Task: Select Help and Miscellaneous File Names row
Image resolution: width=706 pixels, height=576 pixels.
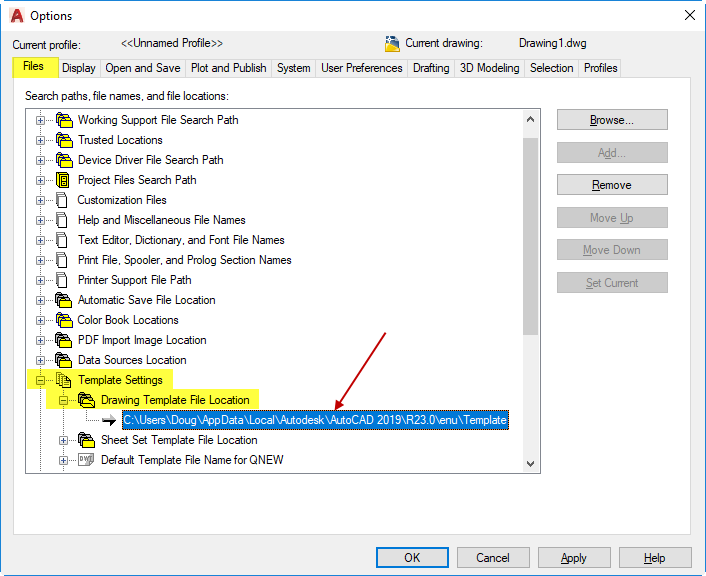Action: click(x=162, y=220)
